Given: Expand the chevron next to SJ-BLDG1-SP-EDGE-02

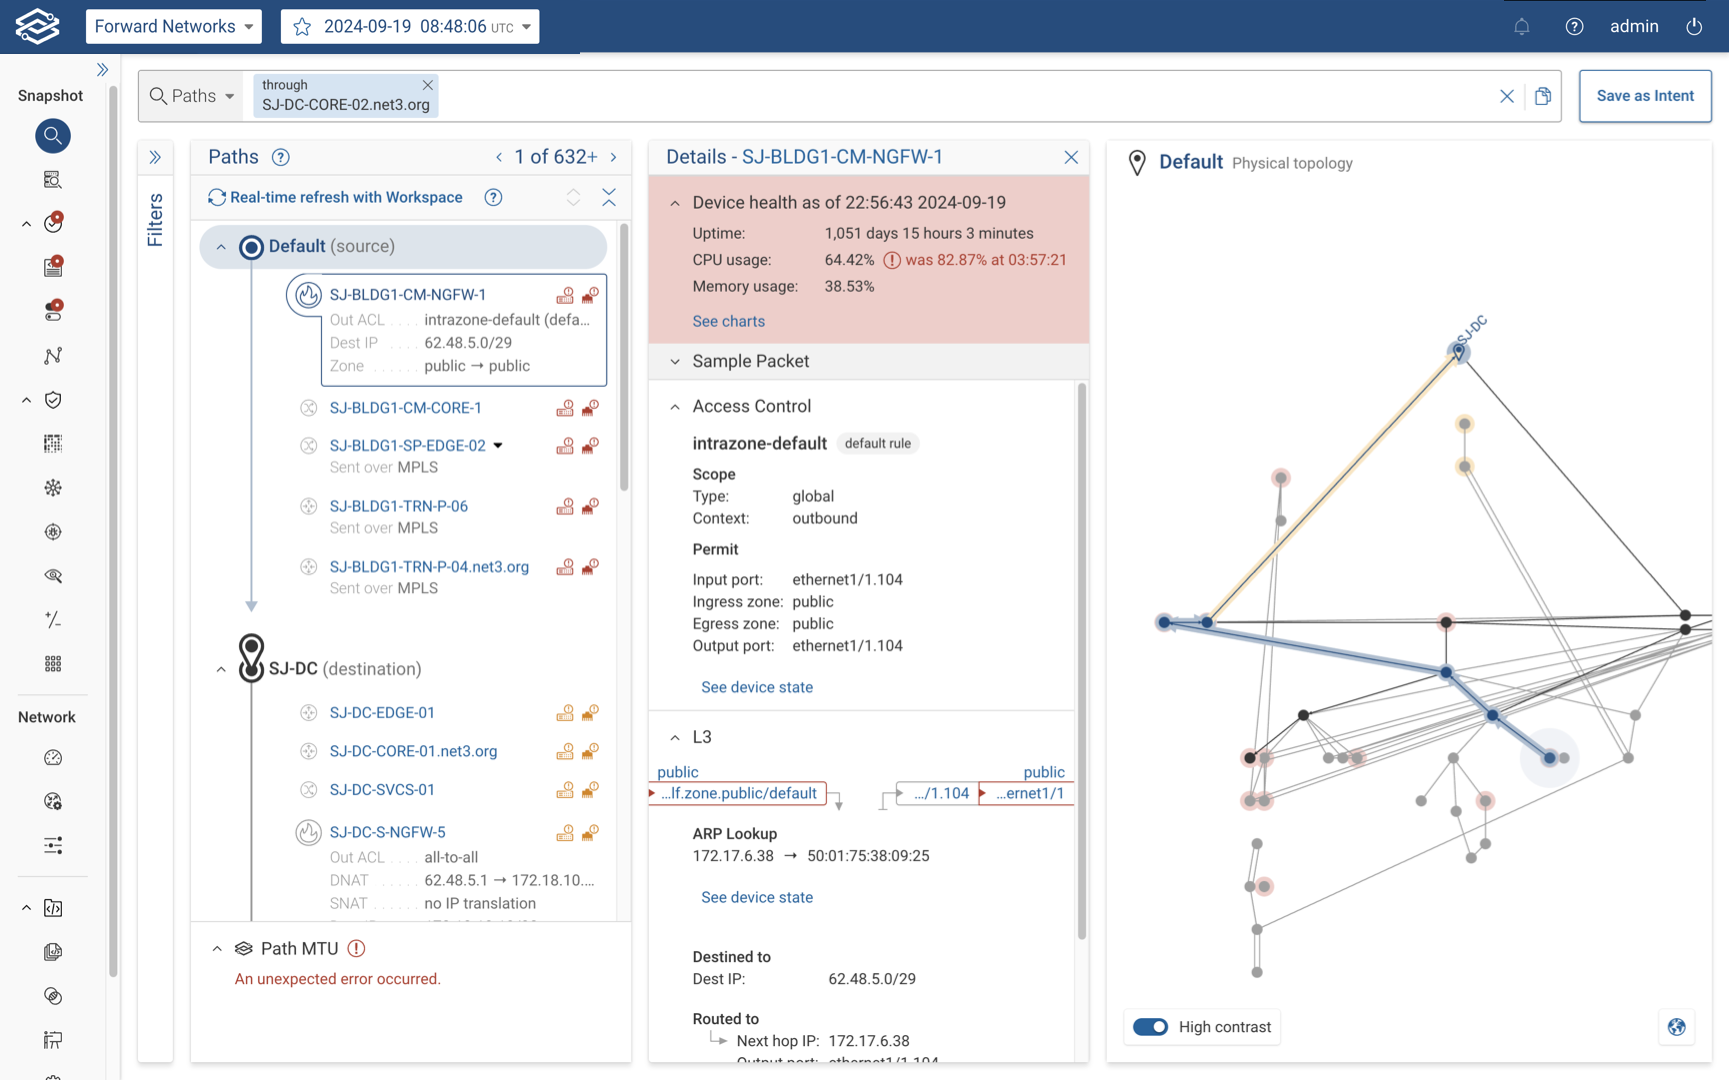Looking at the screenshot, I should 499,445.
